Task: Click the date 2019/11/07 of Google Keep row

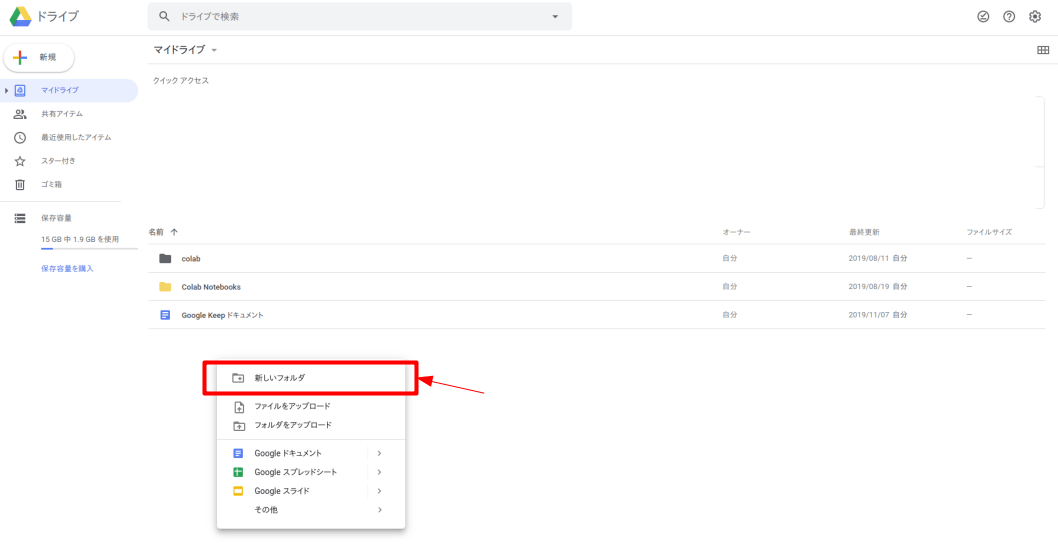Action: (868, 315)
